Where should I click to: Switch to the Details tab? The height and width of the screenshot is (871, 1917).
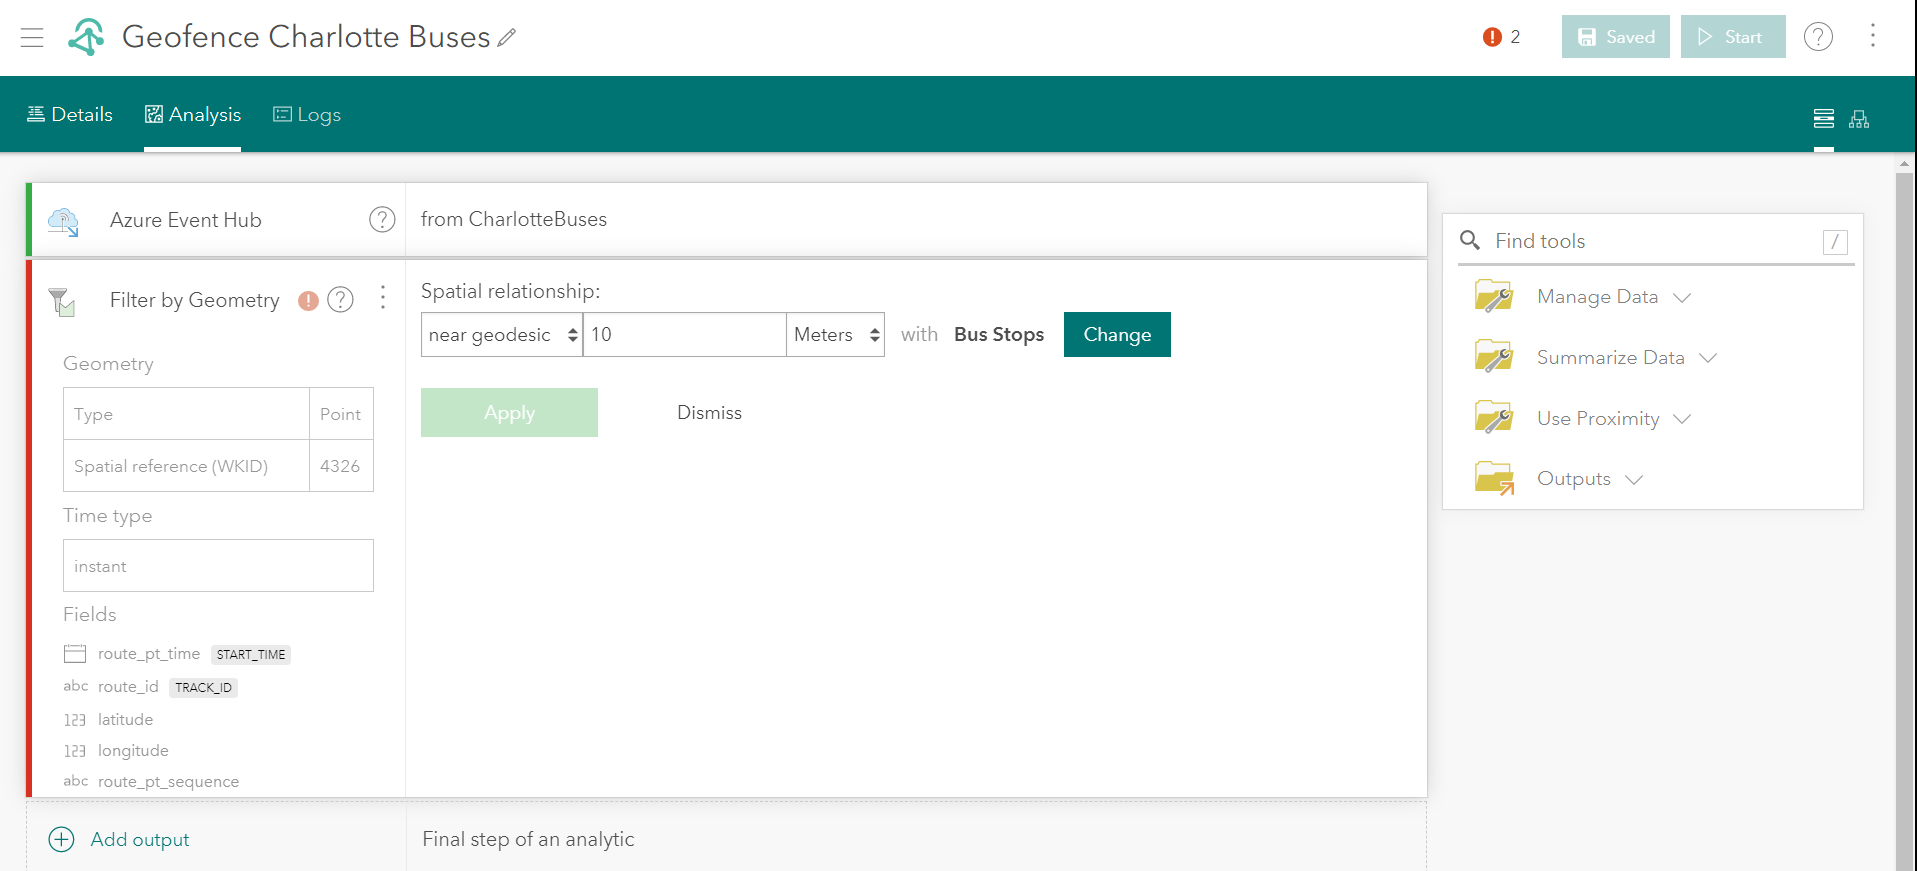tap(70, 115)
